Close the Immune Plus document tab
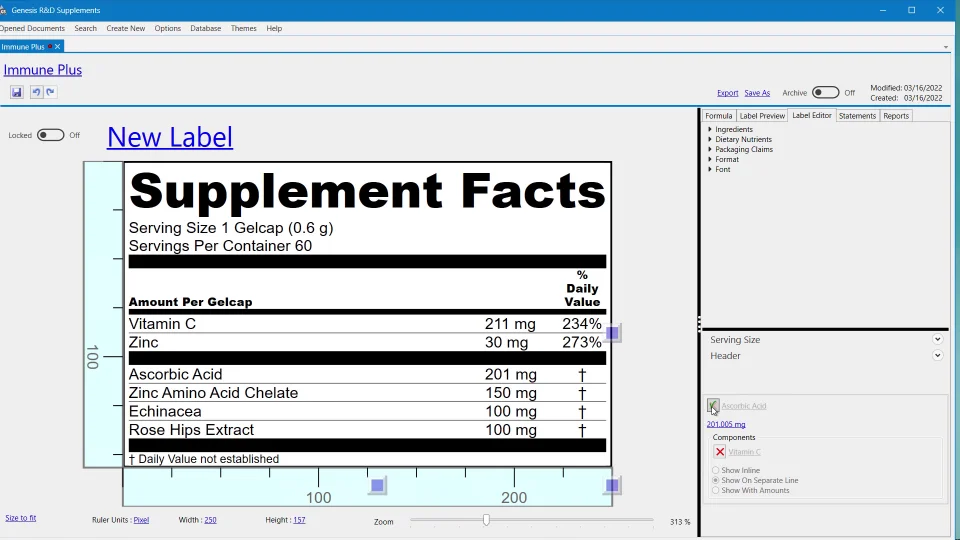The width and height of the screenshot is (960, 540). click(x=58, y=47)
